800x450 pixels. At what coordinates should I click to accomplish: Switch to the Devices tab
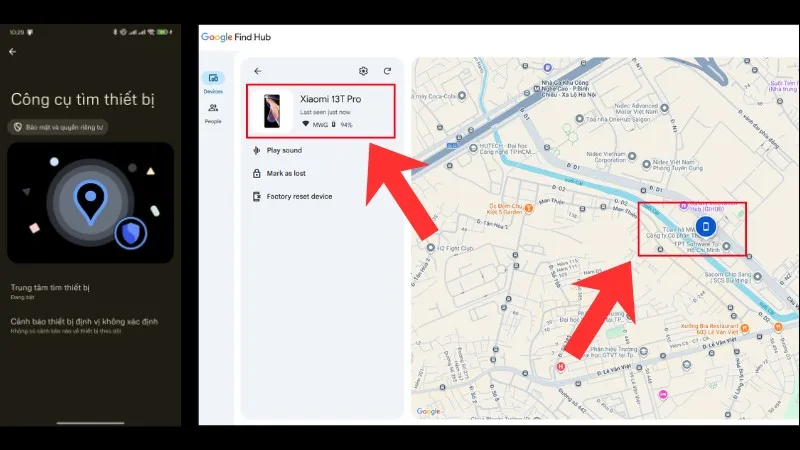pyautogui.click(x=213, y=82)
